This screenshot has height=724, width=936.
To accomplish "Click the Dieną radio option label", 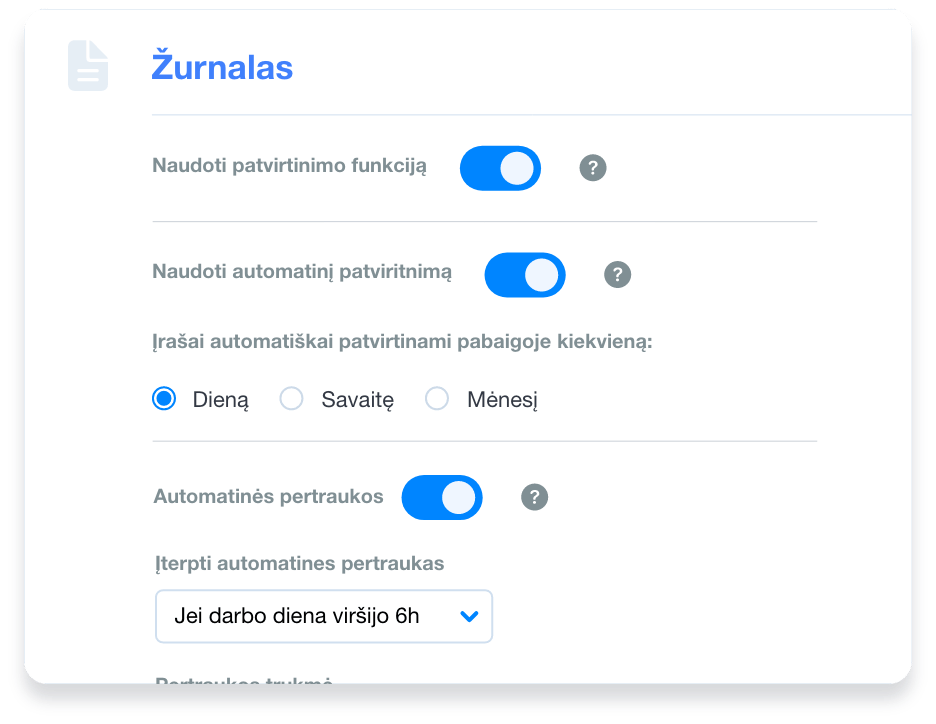I will click(221, 398).
